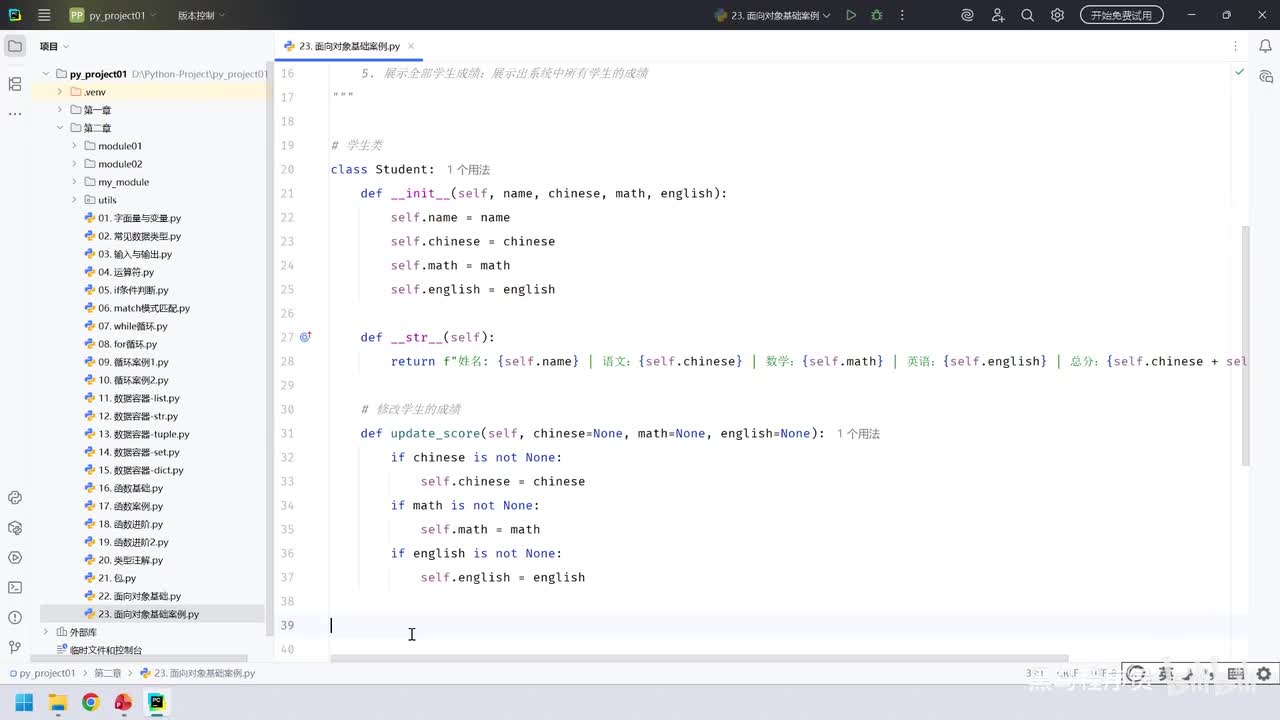Expand the utils folder
Image resolution: width=1280 pixels, height=720 pixels.
pos(74,200)
